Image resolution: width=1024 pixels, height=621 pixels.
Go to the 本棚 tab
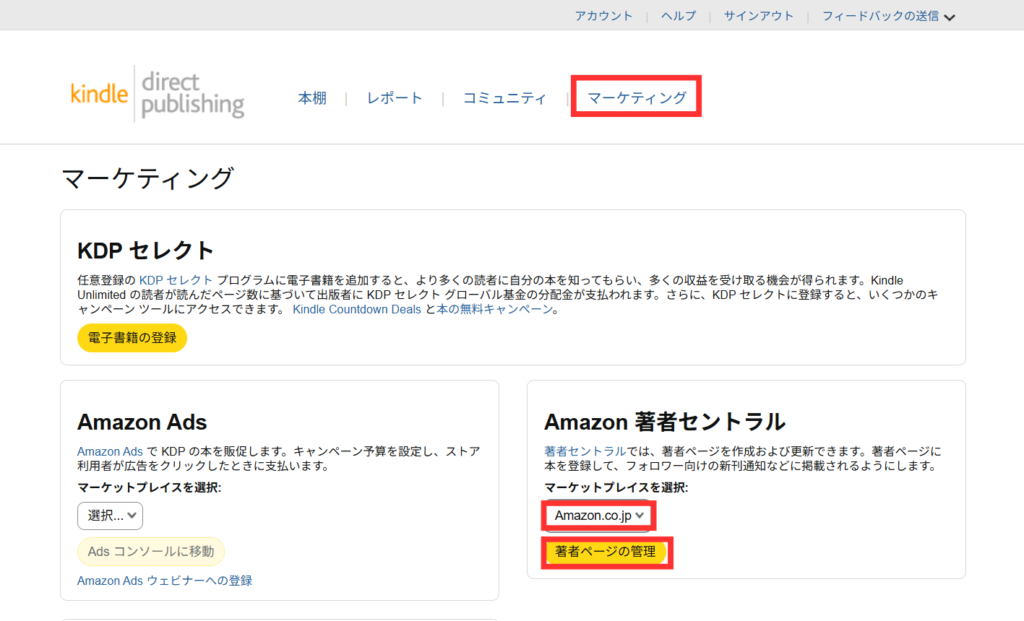coord(312,98)
